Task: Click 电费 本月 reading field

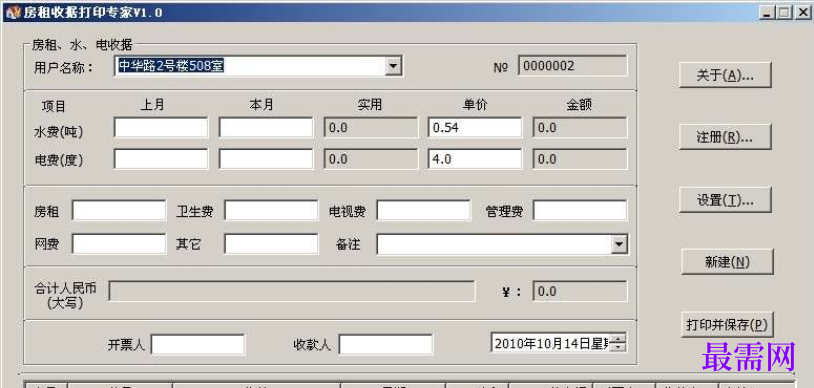Action: tap(266, 159)
